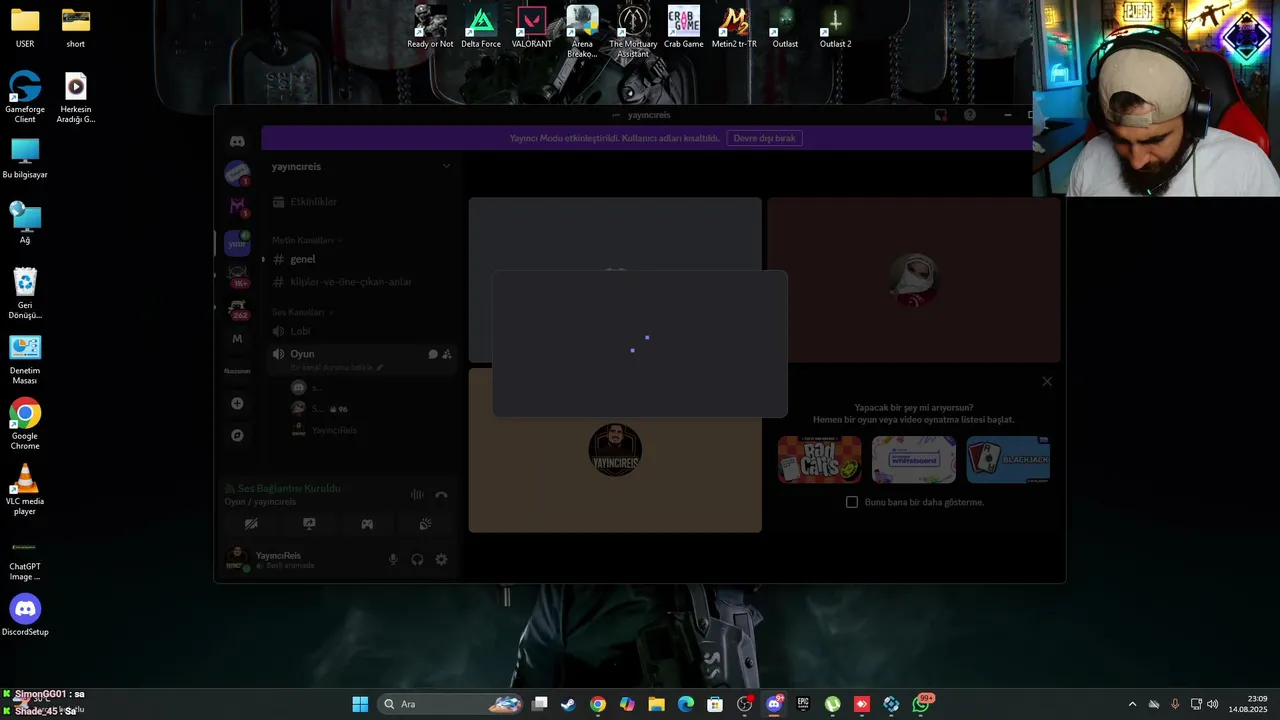Open VLC media player desktop icon
The image size is (1280, 720).
coord(25,490)
